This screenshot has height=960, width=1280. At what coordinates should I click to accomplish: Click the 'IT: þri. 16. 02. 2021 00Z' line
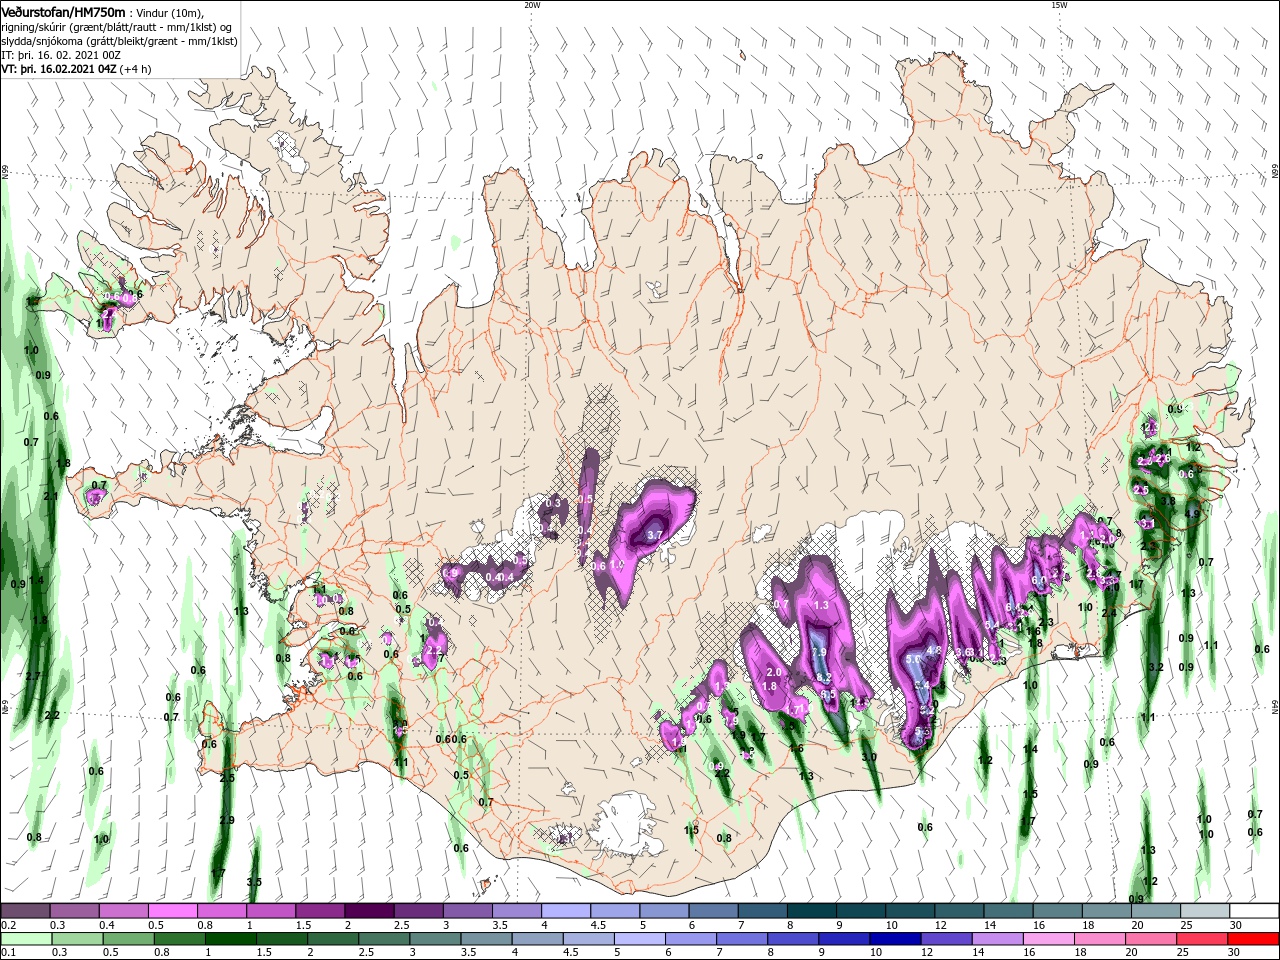pyautogui.click(x=61, y=55)
